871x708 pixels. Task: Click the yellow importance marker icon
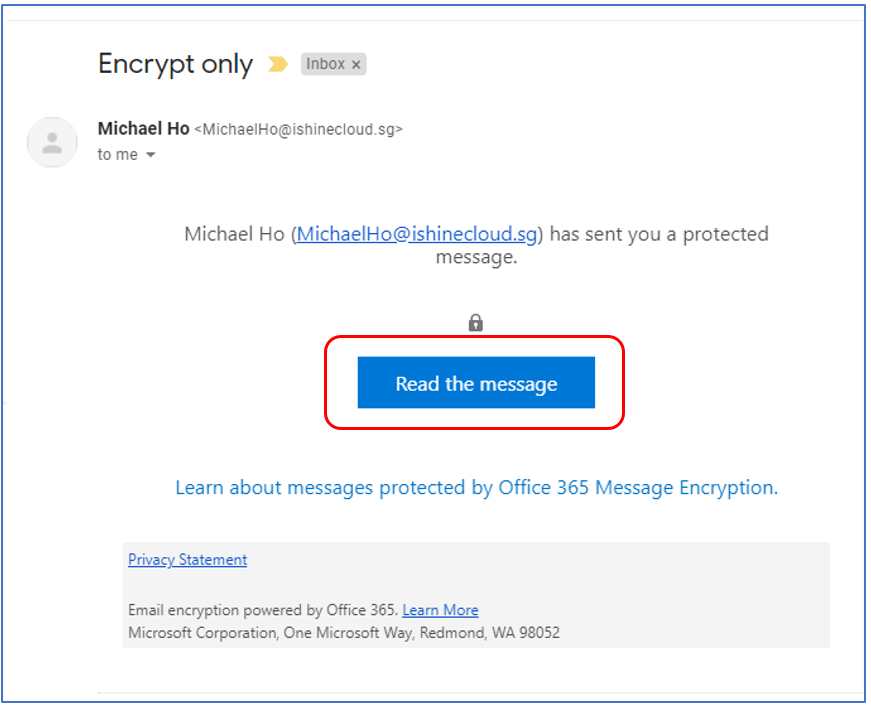tap(278, 64)
